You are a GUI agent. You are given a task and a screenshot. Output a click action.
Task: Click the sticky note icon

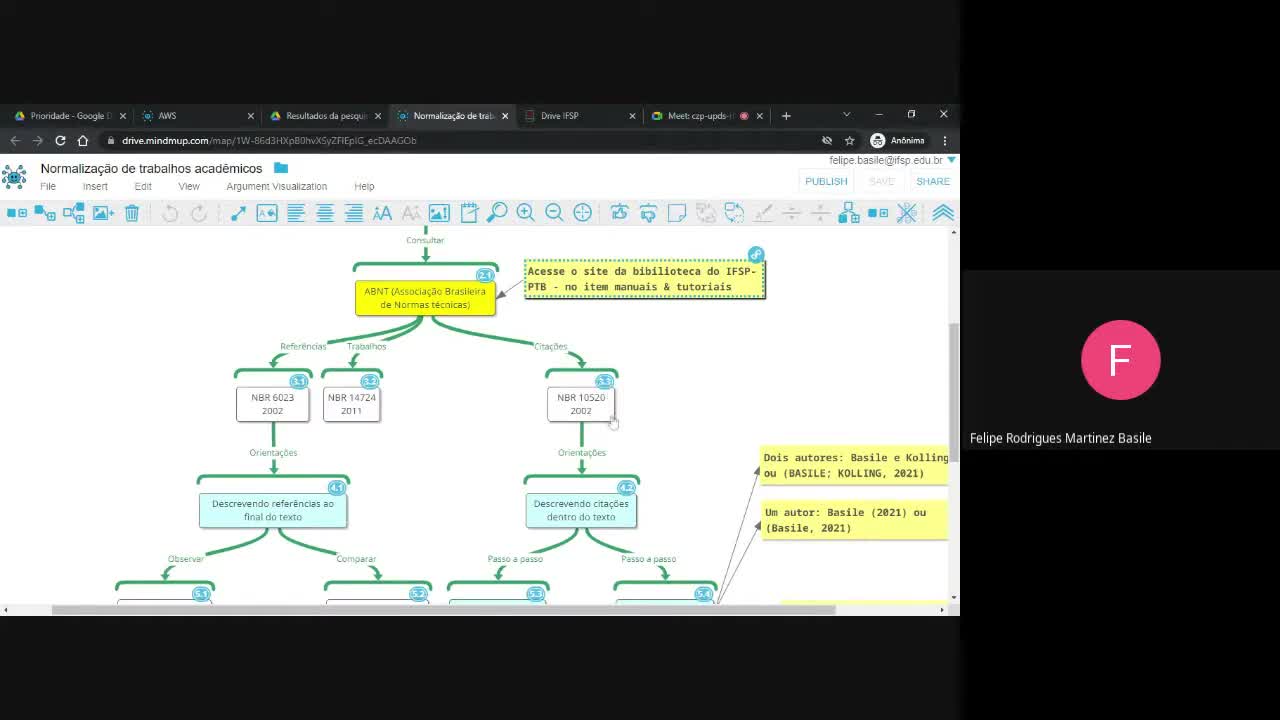point(677,213)
